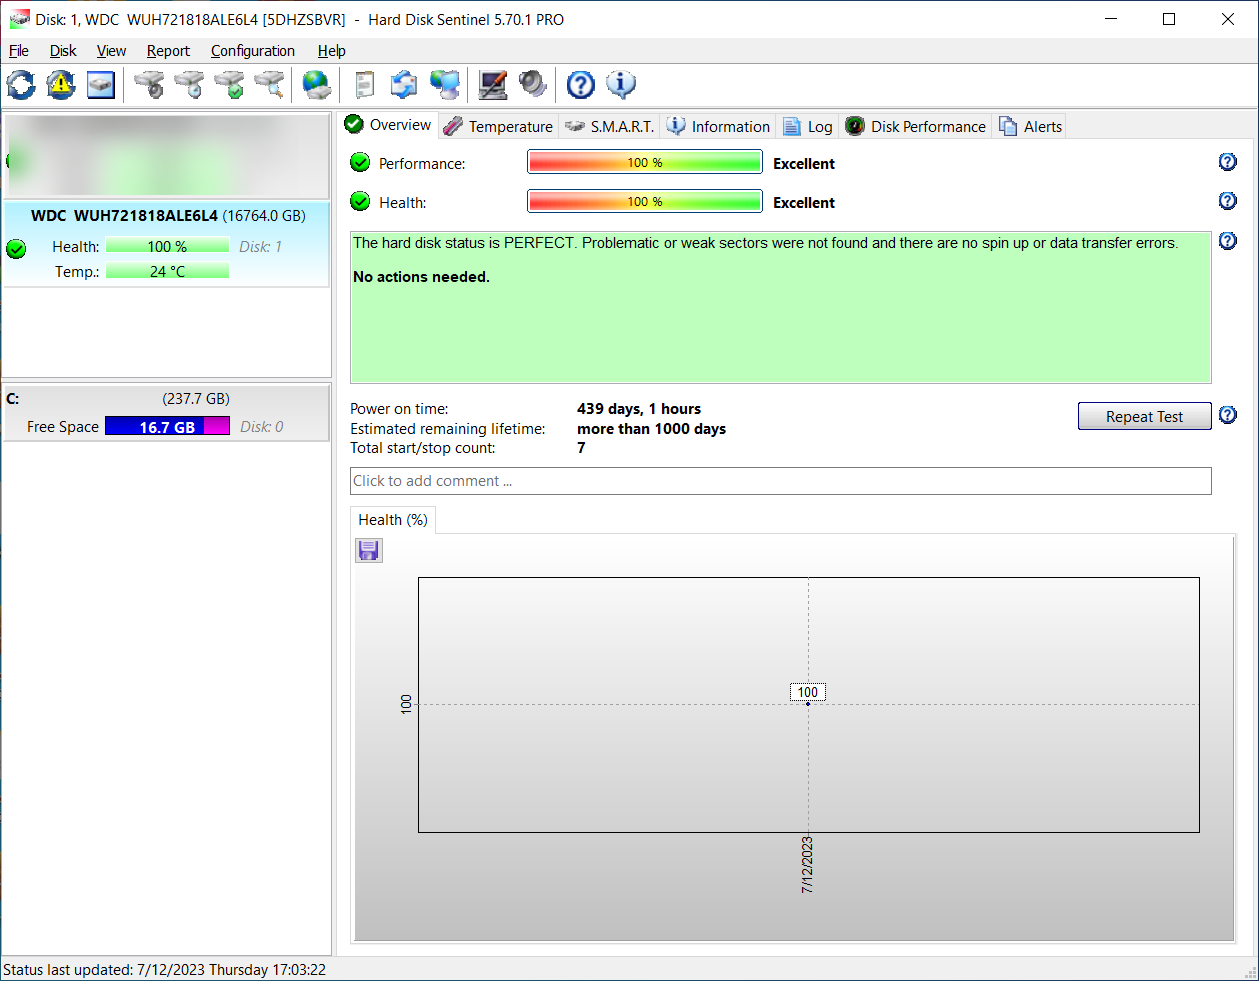Open the Report menu
Viewport: 1259px width, 981px height.
168,51
